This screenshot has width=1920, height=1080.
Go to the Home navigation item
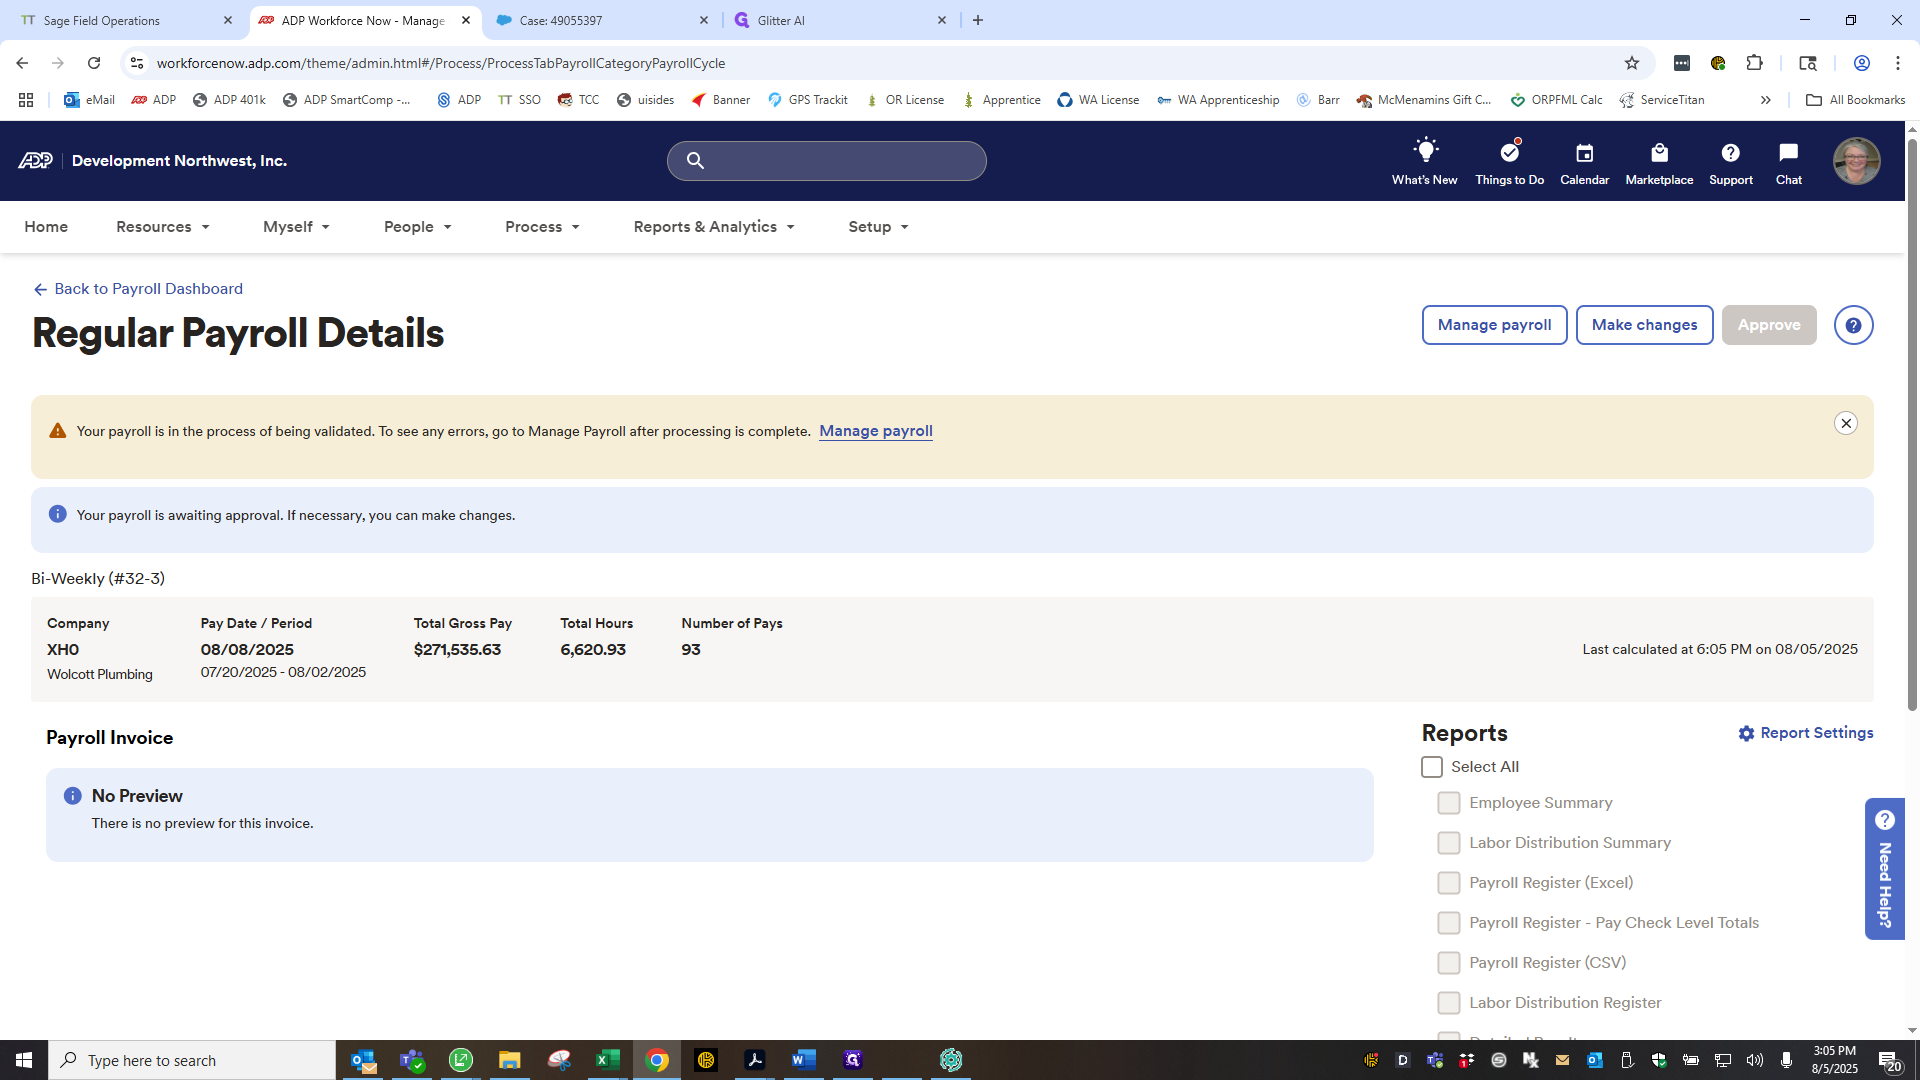click(46, 227)
